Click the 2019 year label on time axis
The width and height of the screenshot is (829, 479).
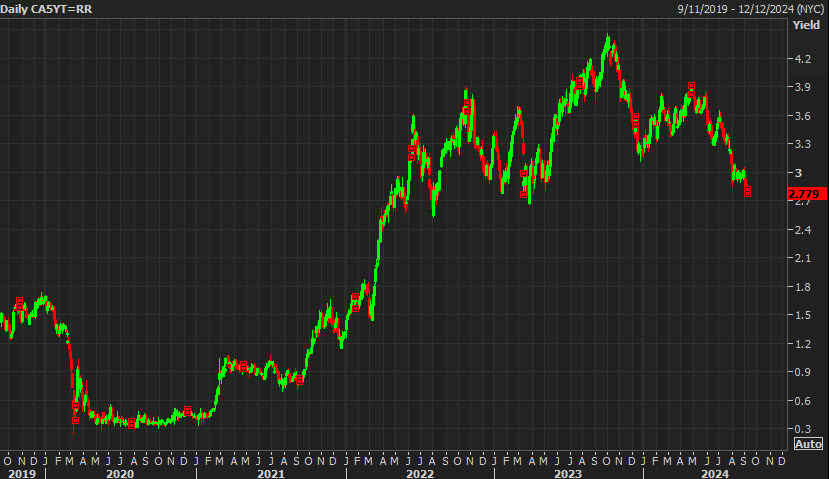[22, 473]
